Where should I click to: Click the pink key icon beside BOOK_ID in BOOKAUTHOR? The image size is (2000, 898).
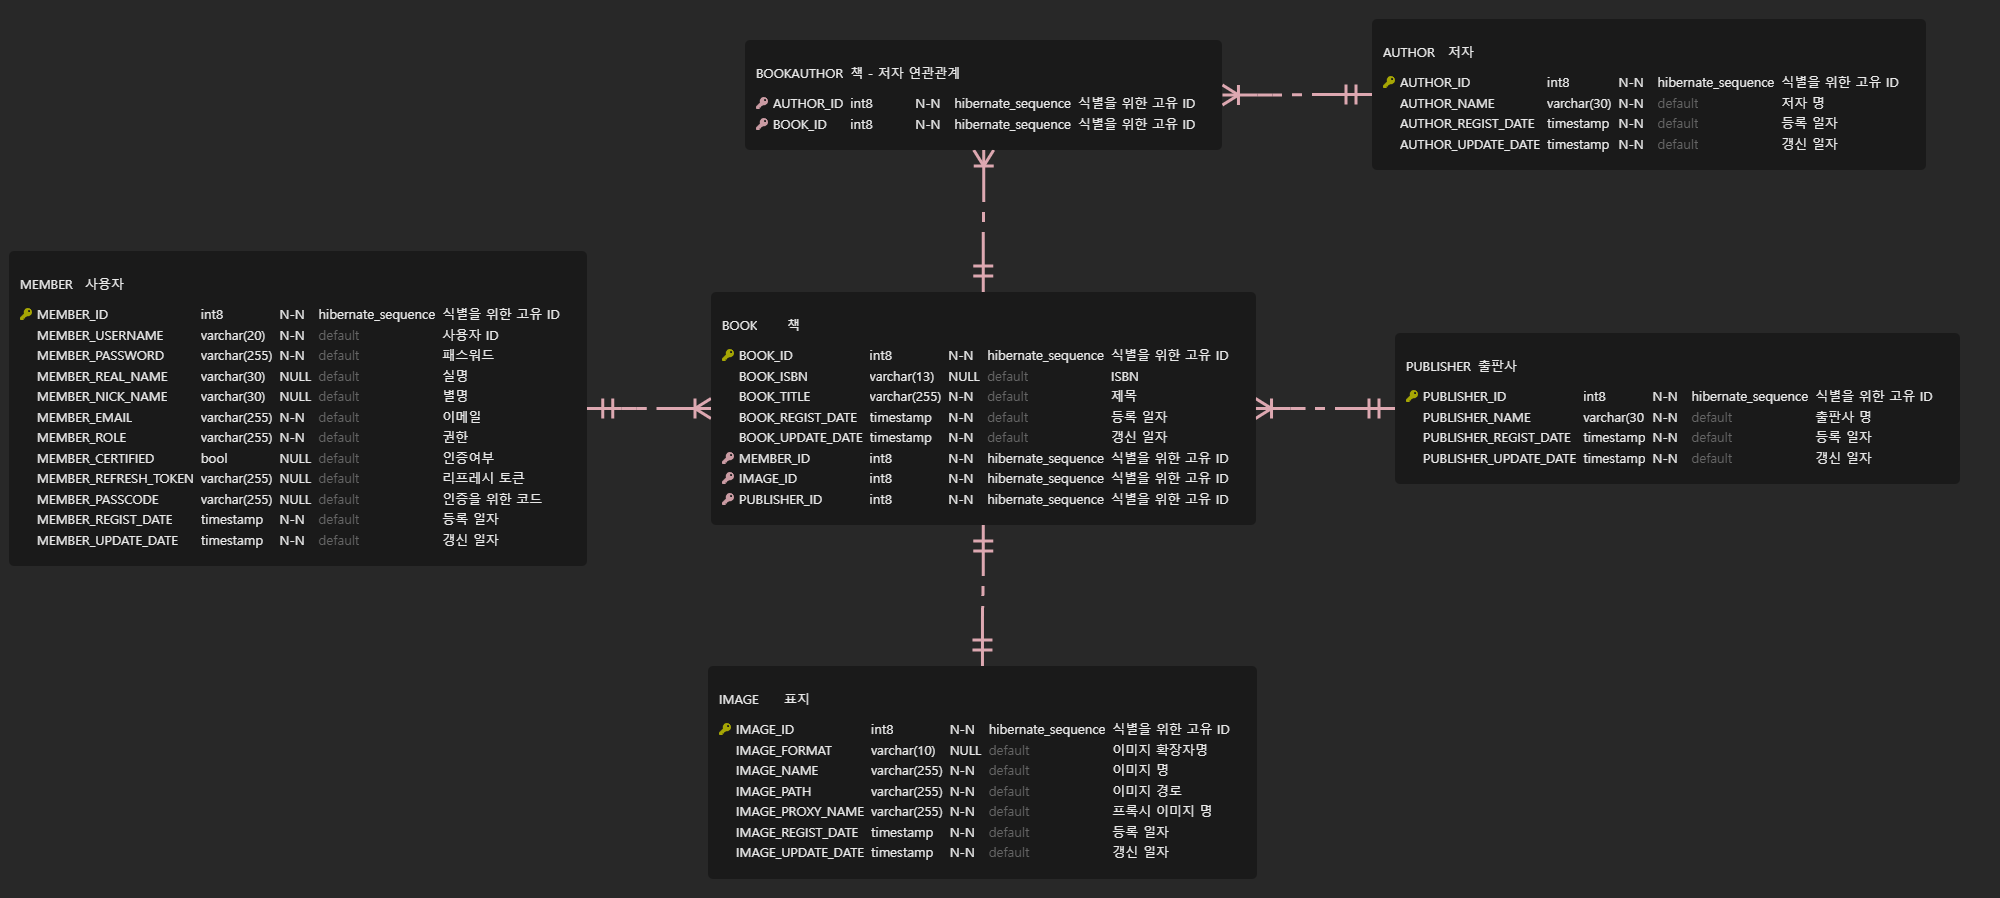click(x=762, y=124)
